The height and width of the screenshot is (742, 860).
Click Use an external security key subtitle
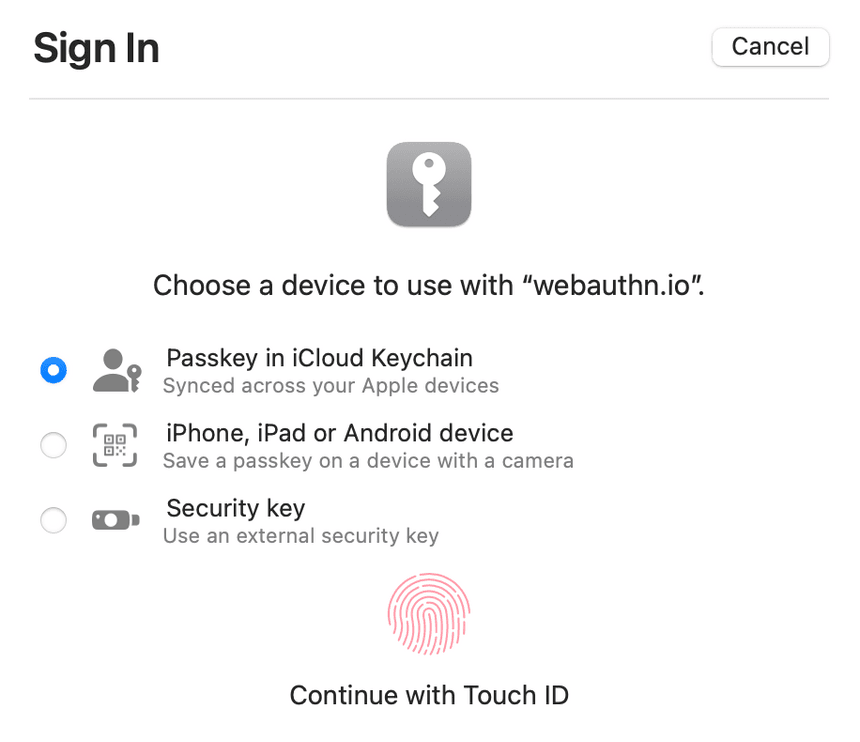pyautogui.click(x=300, y=536)
